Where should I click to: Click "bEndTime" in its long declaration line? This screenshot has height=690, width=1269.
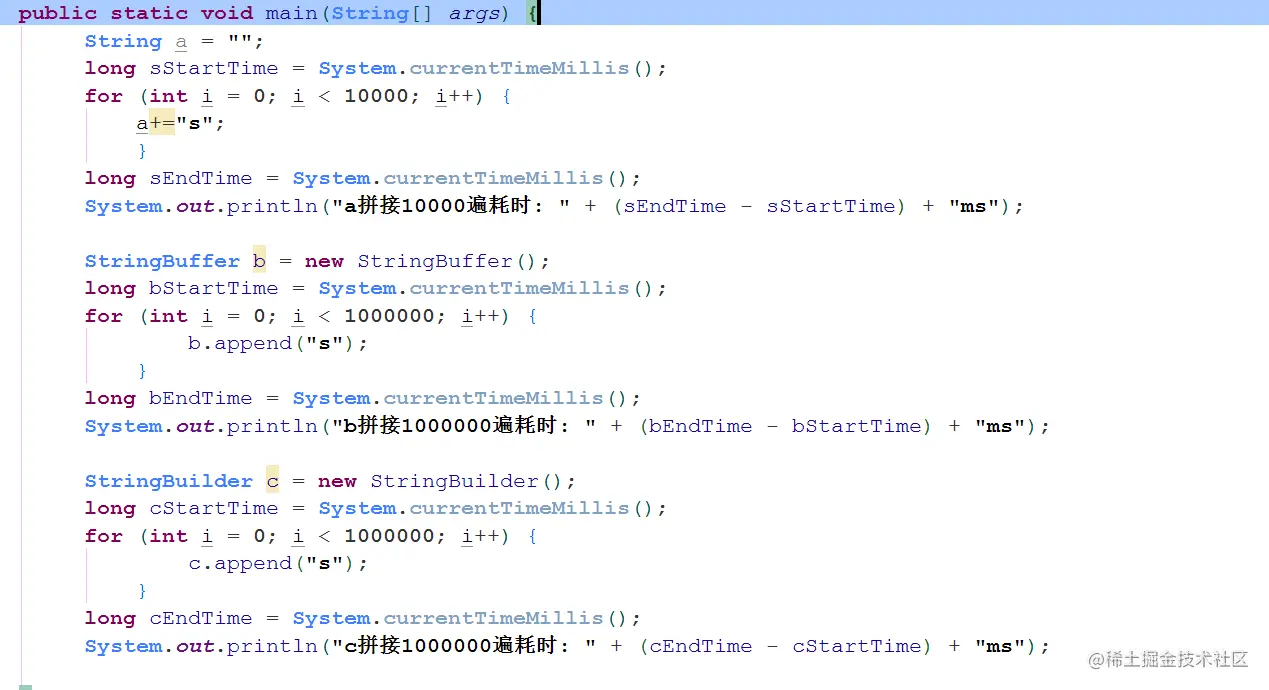click(201, 398)
